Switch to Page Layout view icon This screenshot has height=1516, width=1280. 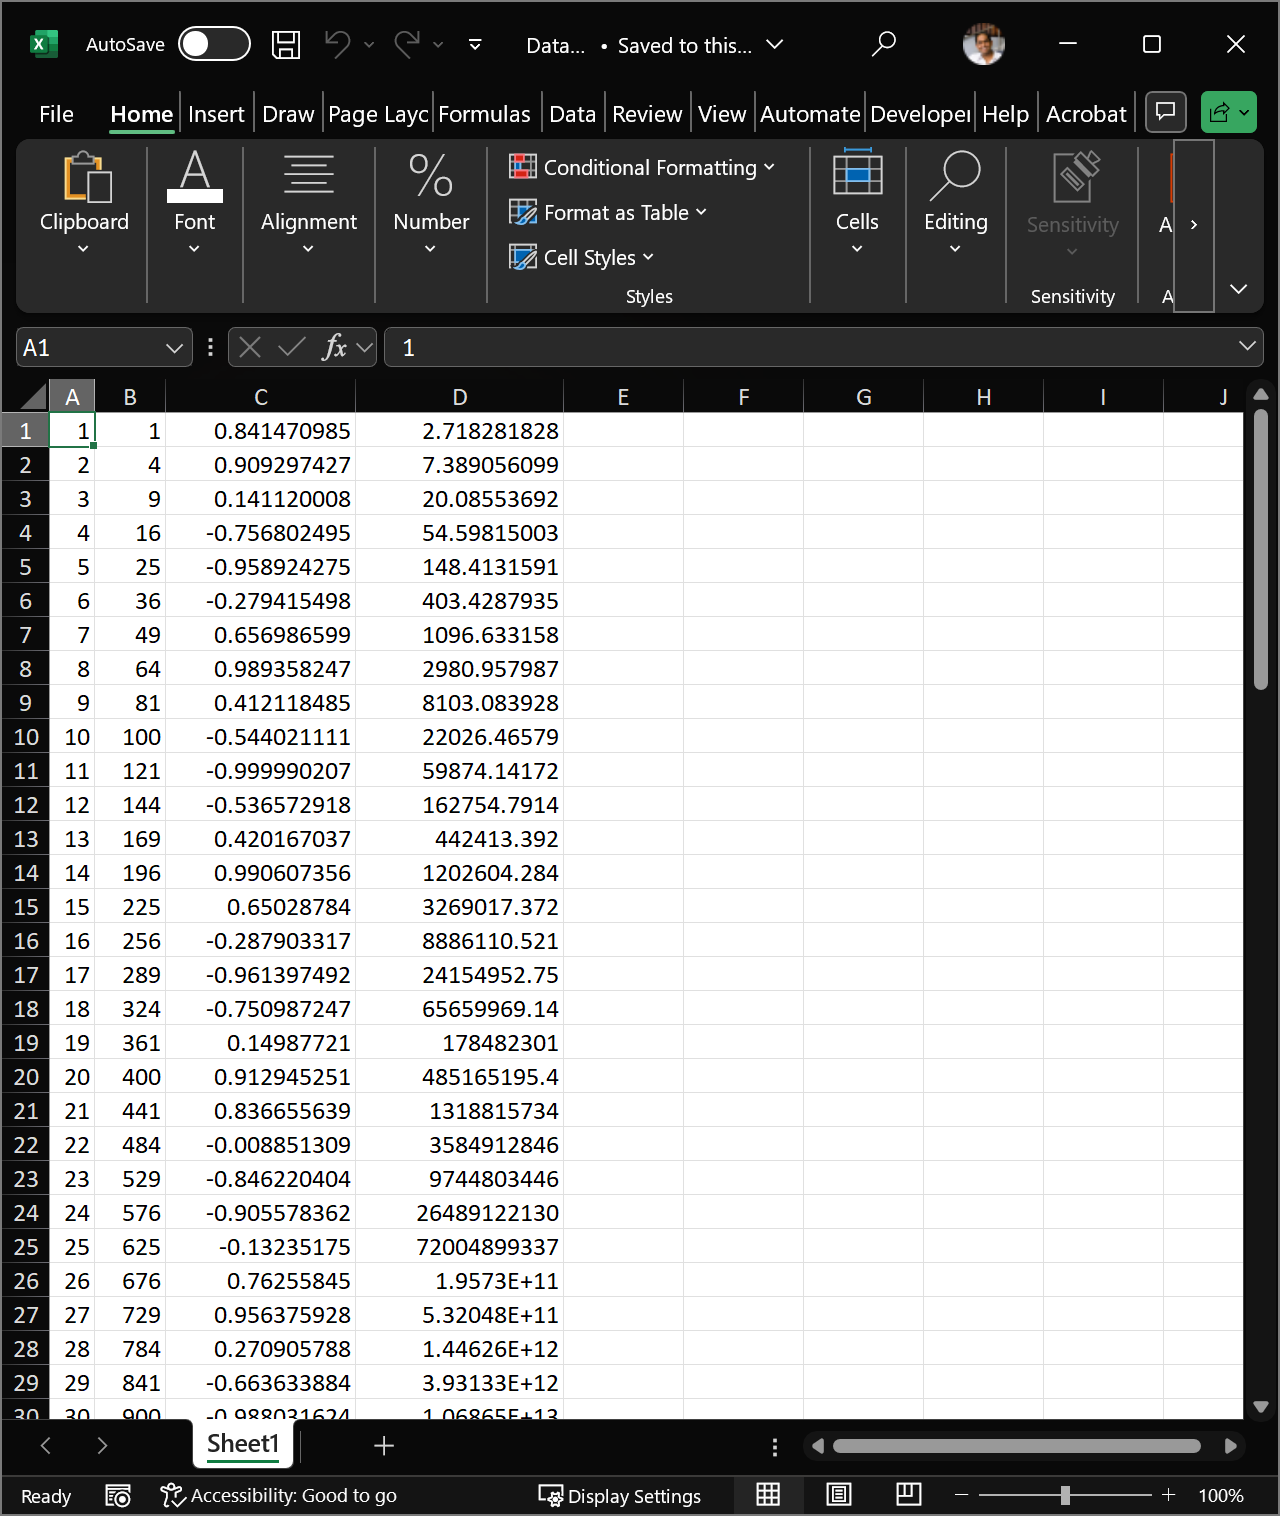(x=839, y=1495)
